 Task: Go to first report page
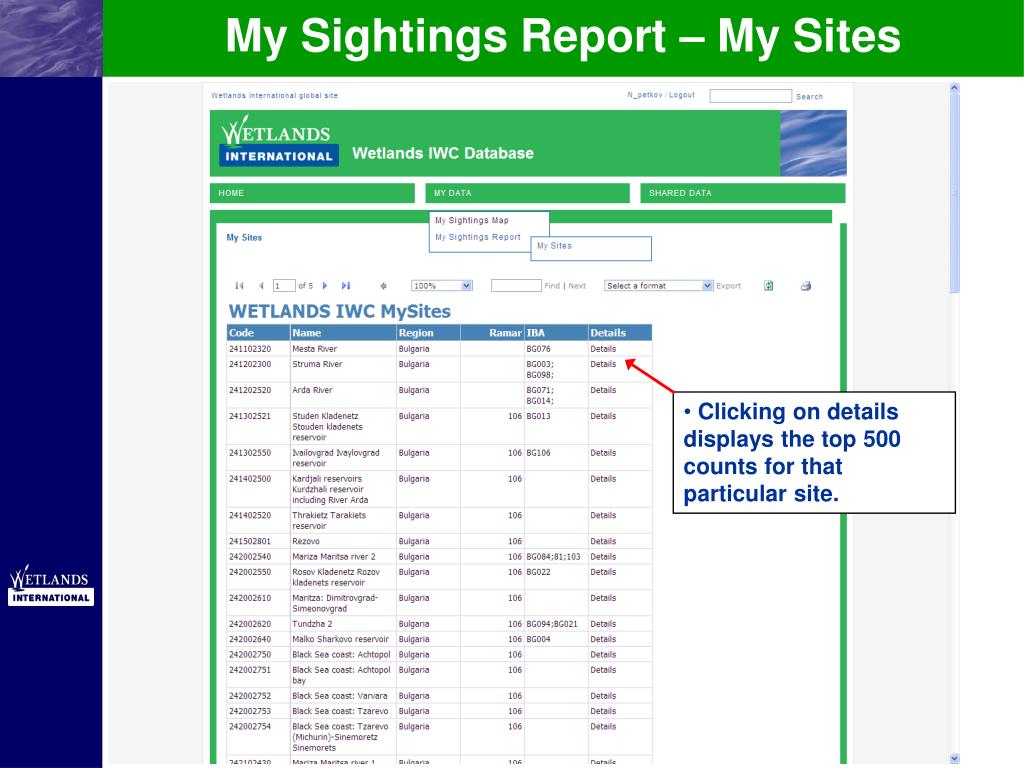tap(240, 285)
